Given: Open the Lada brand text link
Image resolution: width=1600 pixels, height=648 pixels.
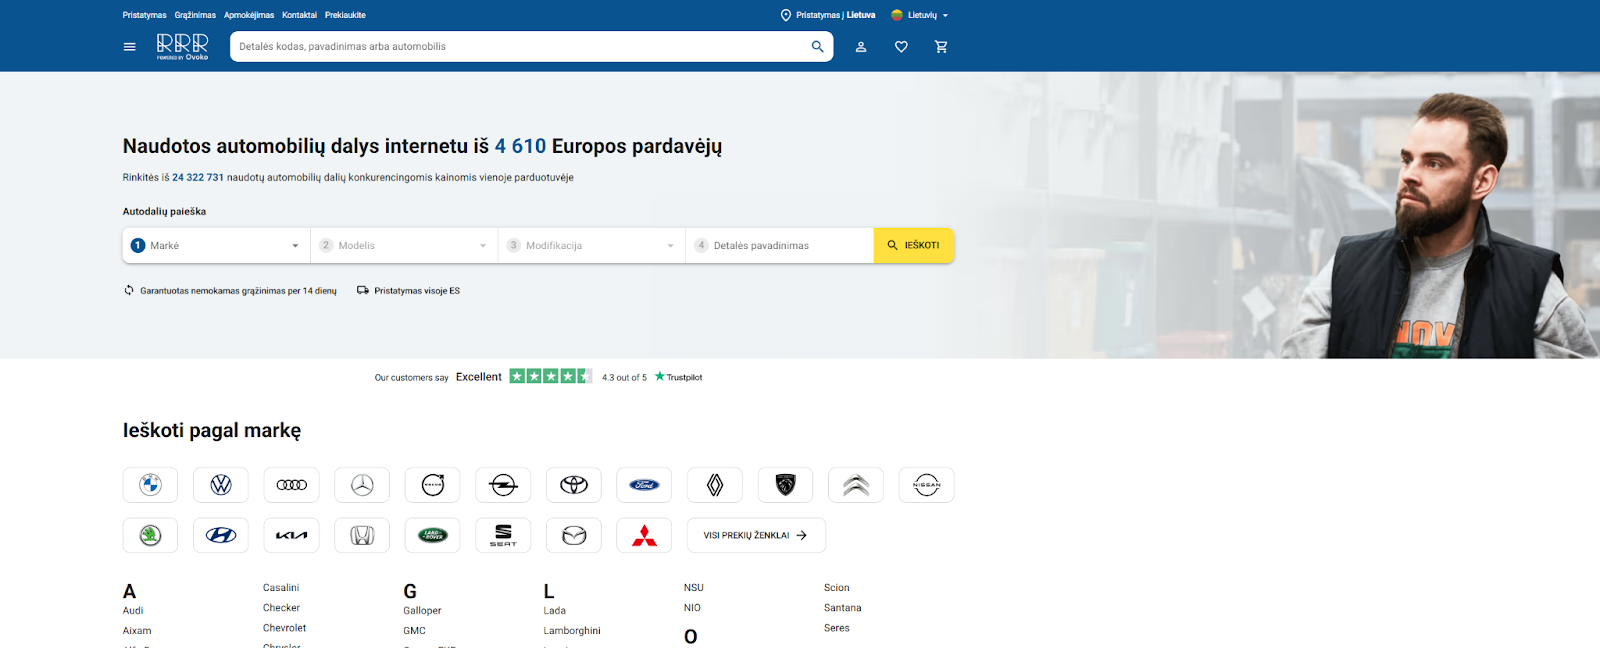Looking at the screenshot, I should [x=555, y=611].
